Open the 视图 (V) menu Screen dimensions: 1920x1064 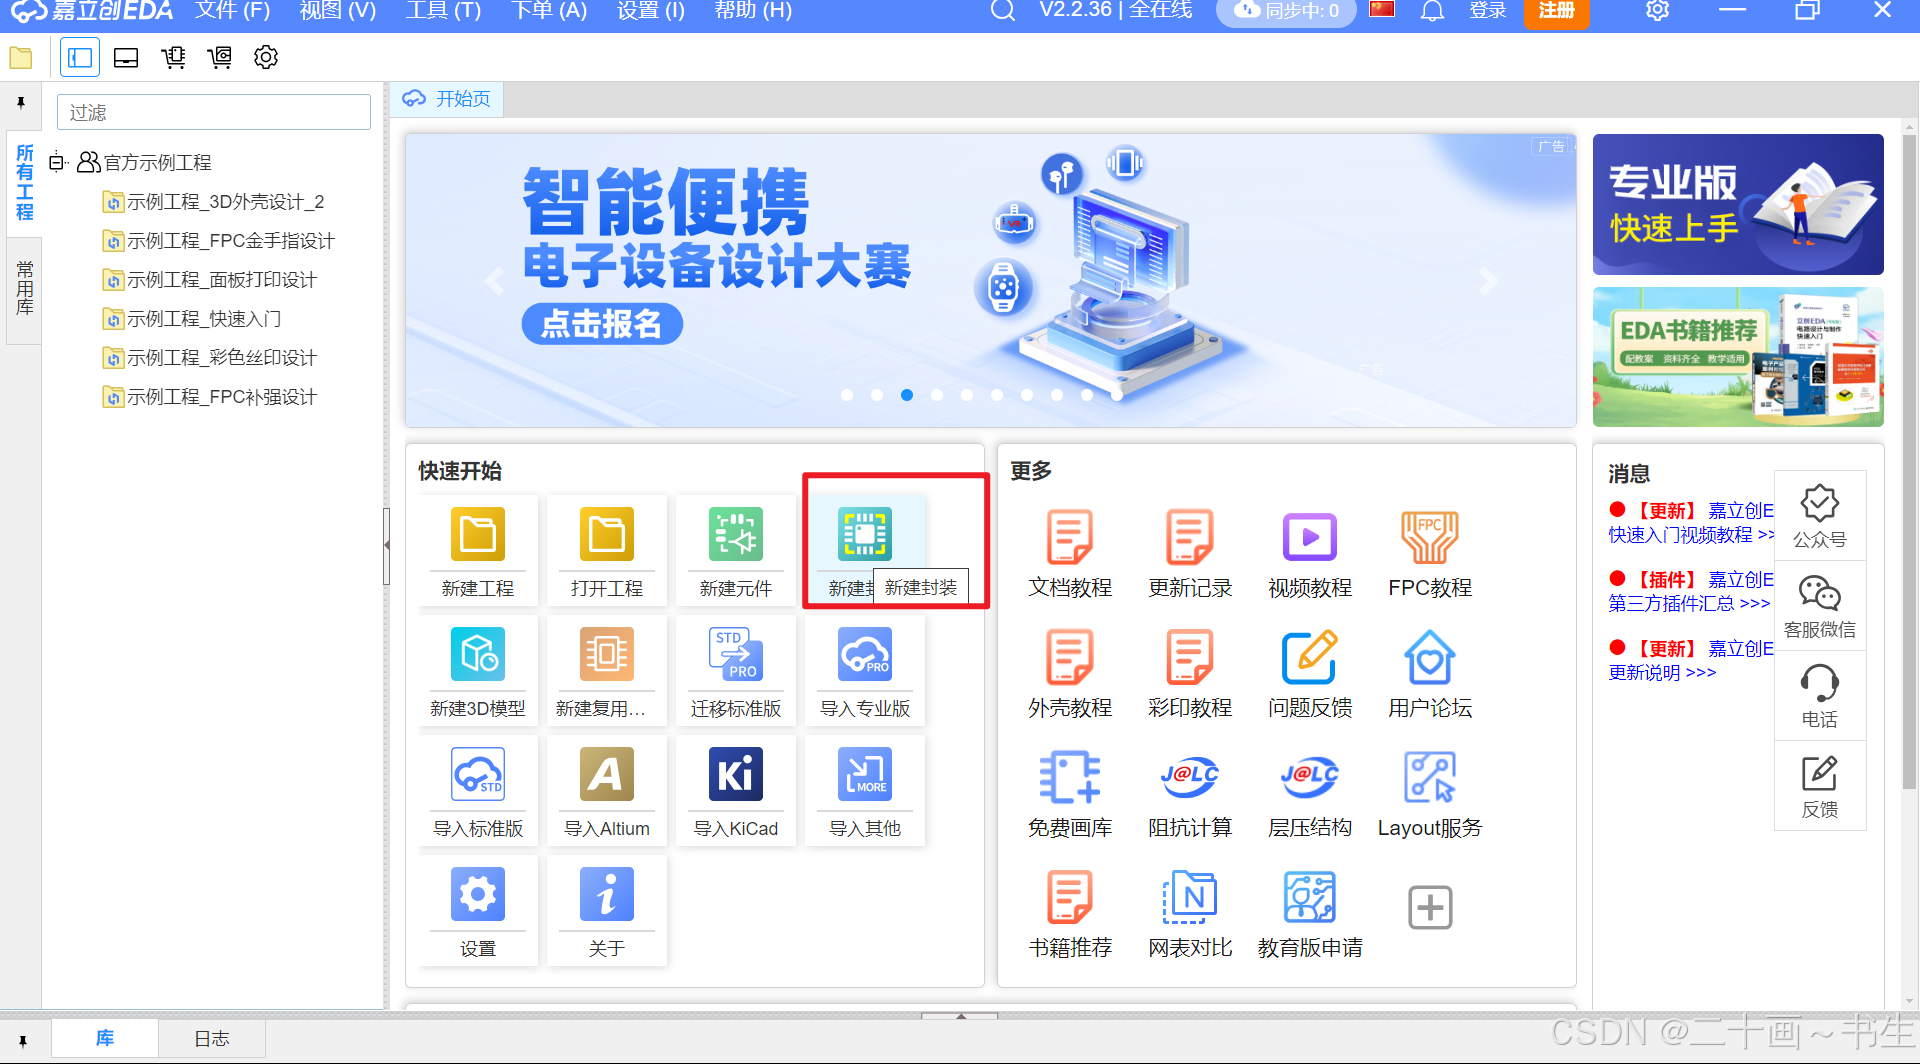(338, 11)
